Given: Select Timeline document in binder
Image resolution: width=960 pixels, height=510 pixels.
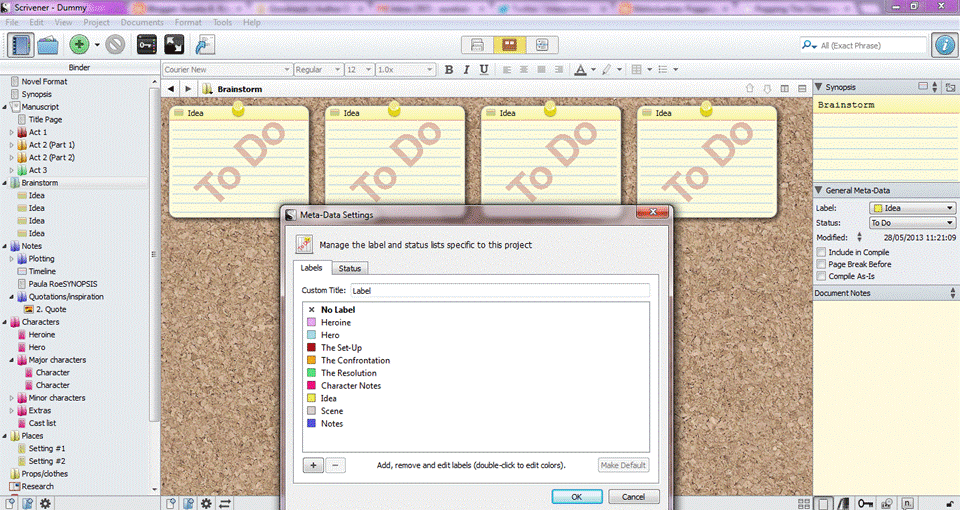Looking at the screenshot, I should point(42,271).
